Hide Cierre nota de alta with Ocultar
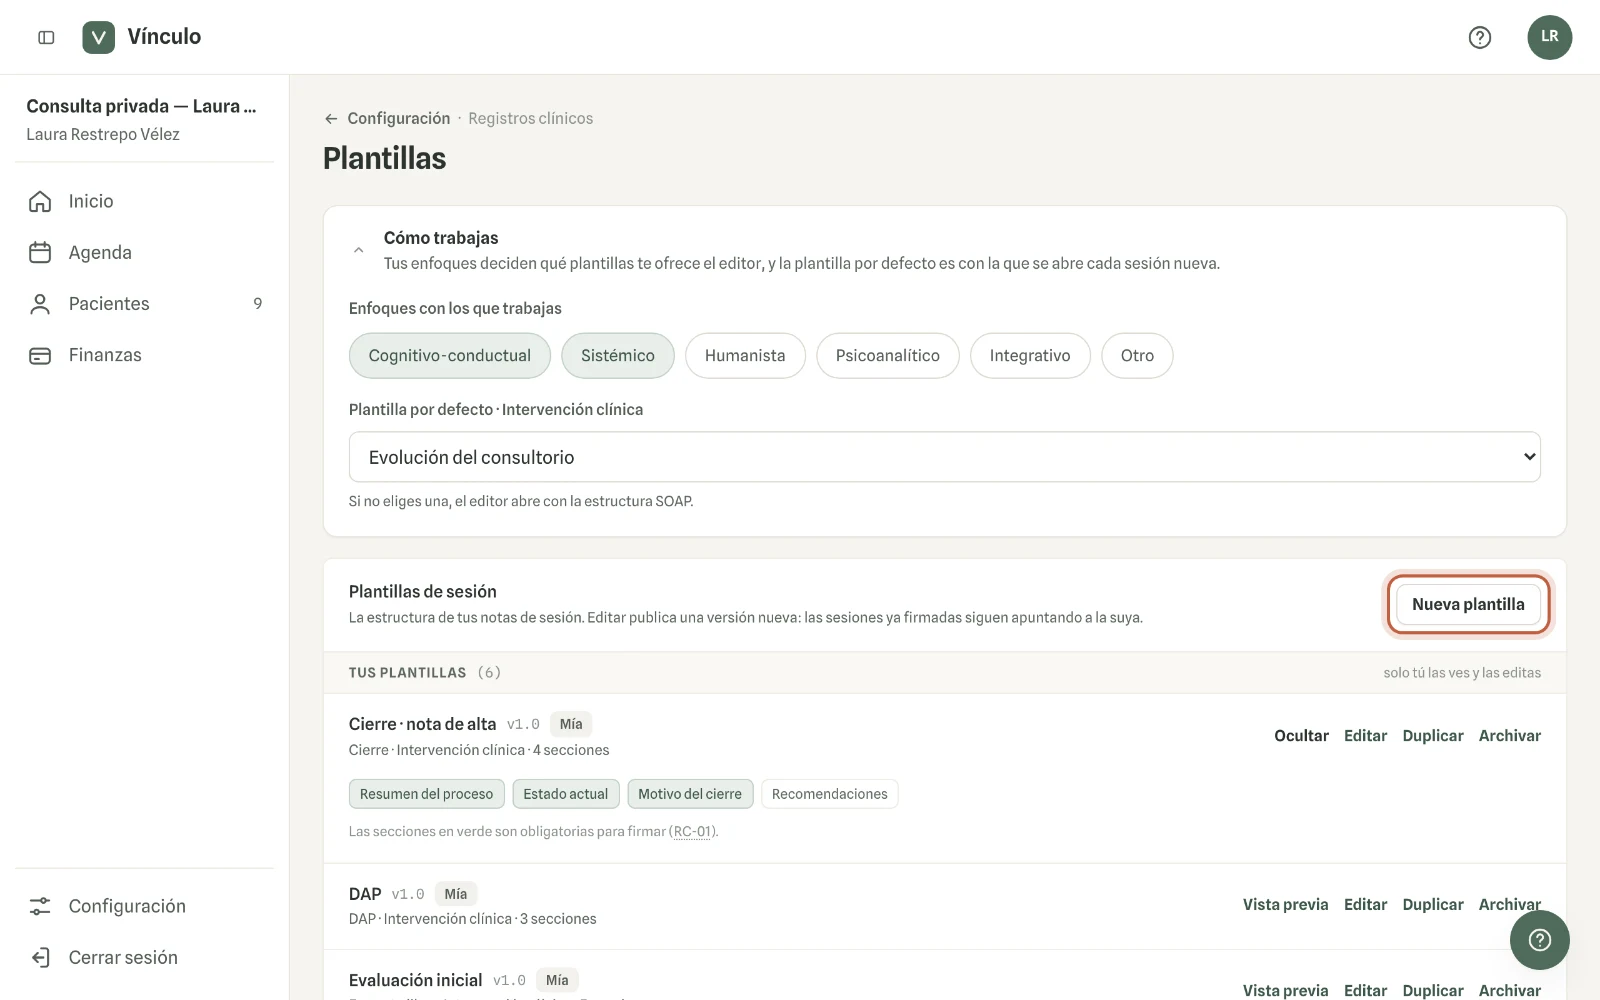 pyautogui.click(x=1301, y=735)
